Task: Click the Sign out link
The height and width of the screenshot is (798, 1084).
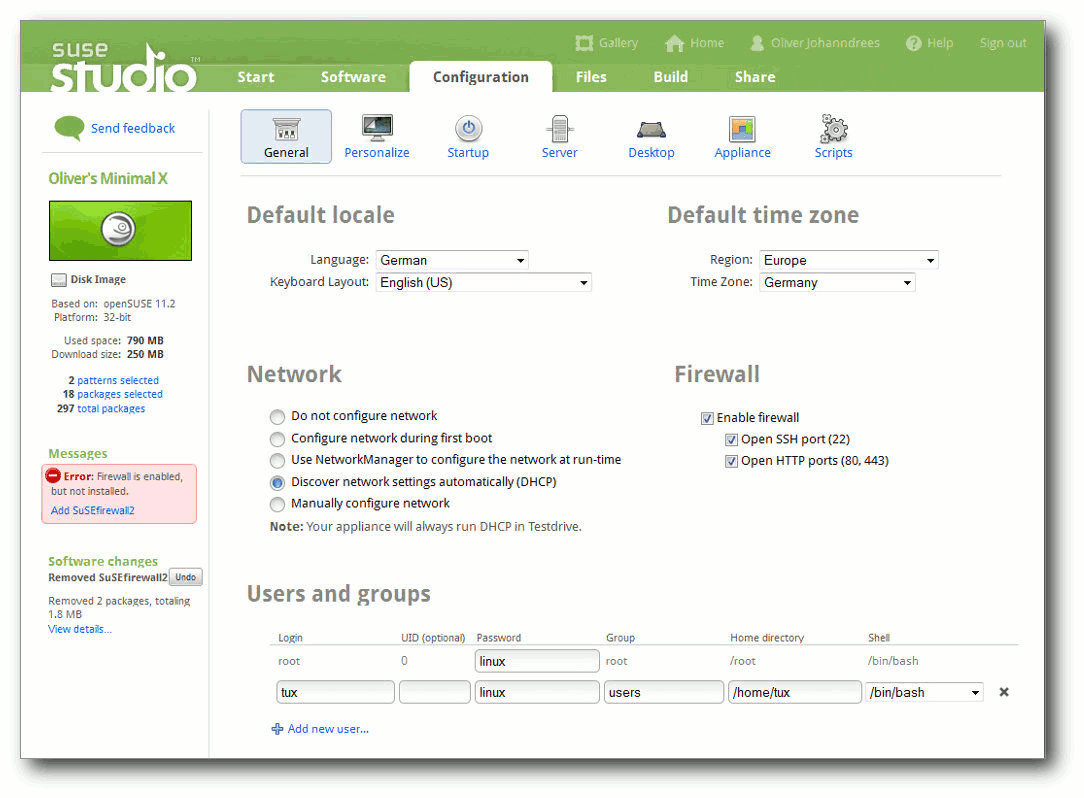Action: pyautogui.click(x=1002, y=43)
